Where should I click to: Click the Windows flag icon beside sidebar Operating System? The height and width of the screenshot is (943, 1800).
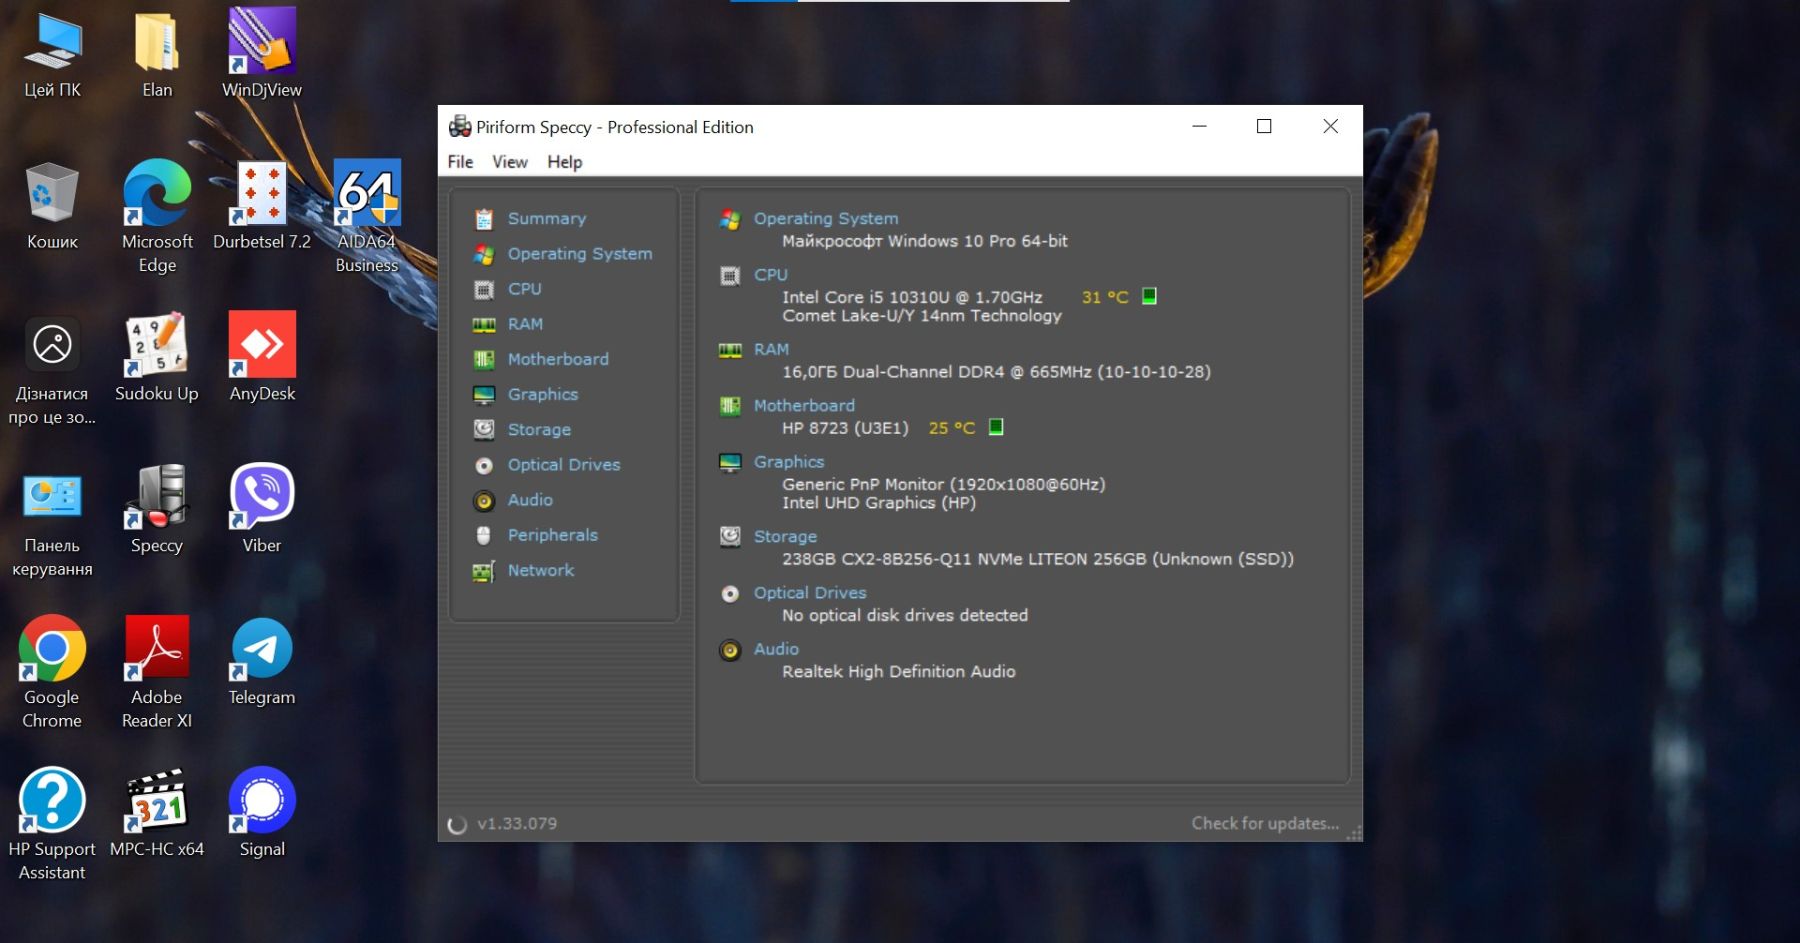click(x=484, y=254)
